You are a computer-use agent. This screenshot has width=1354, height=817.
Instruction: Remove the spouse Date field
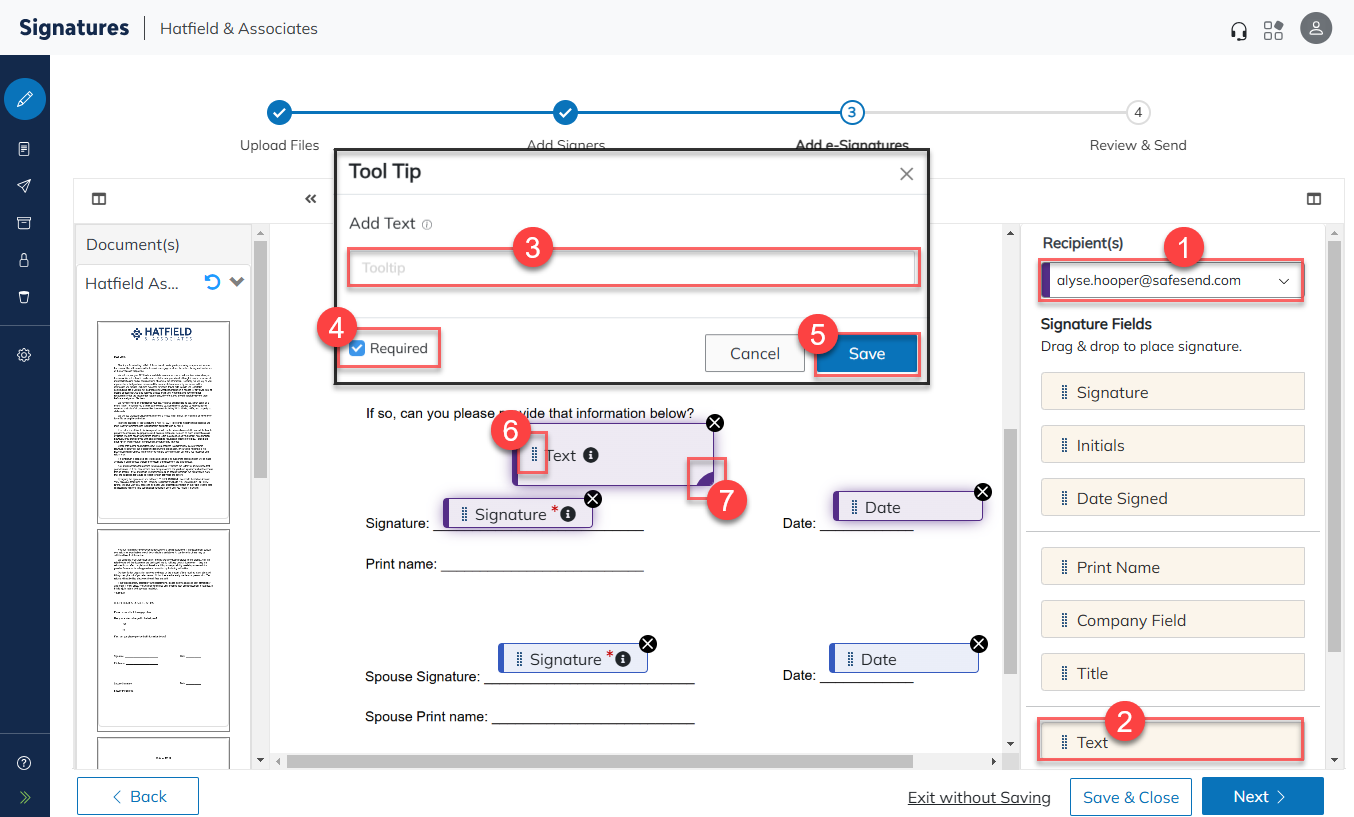pyautogui.click(x=979, y=643)
